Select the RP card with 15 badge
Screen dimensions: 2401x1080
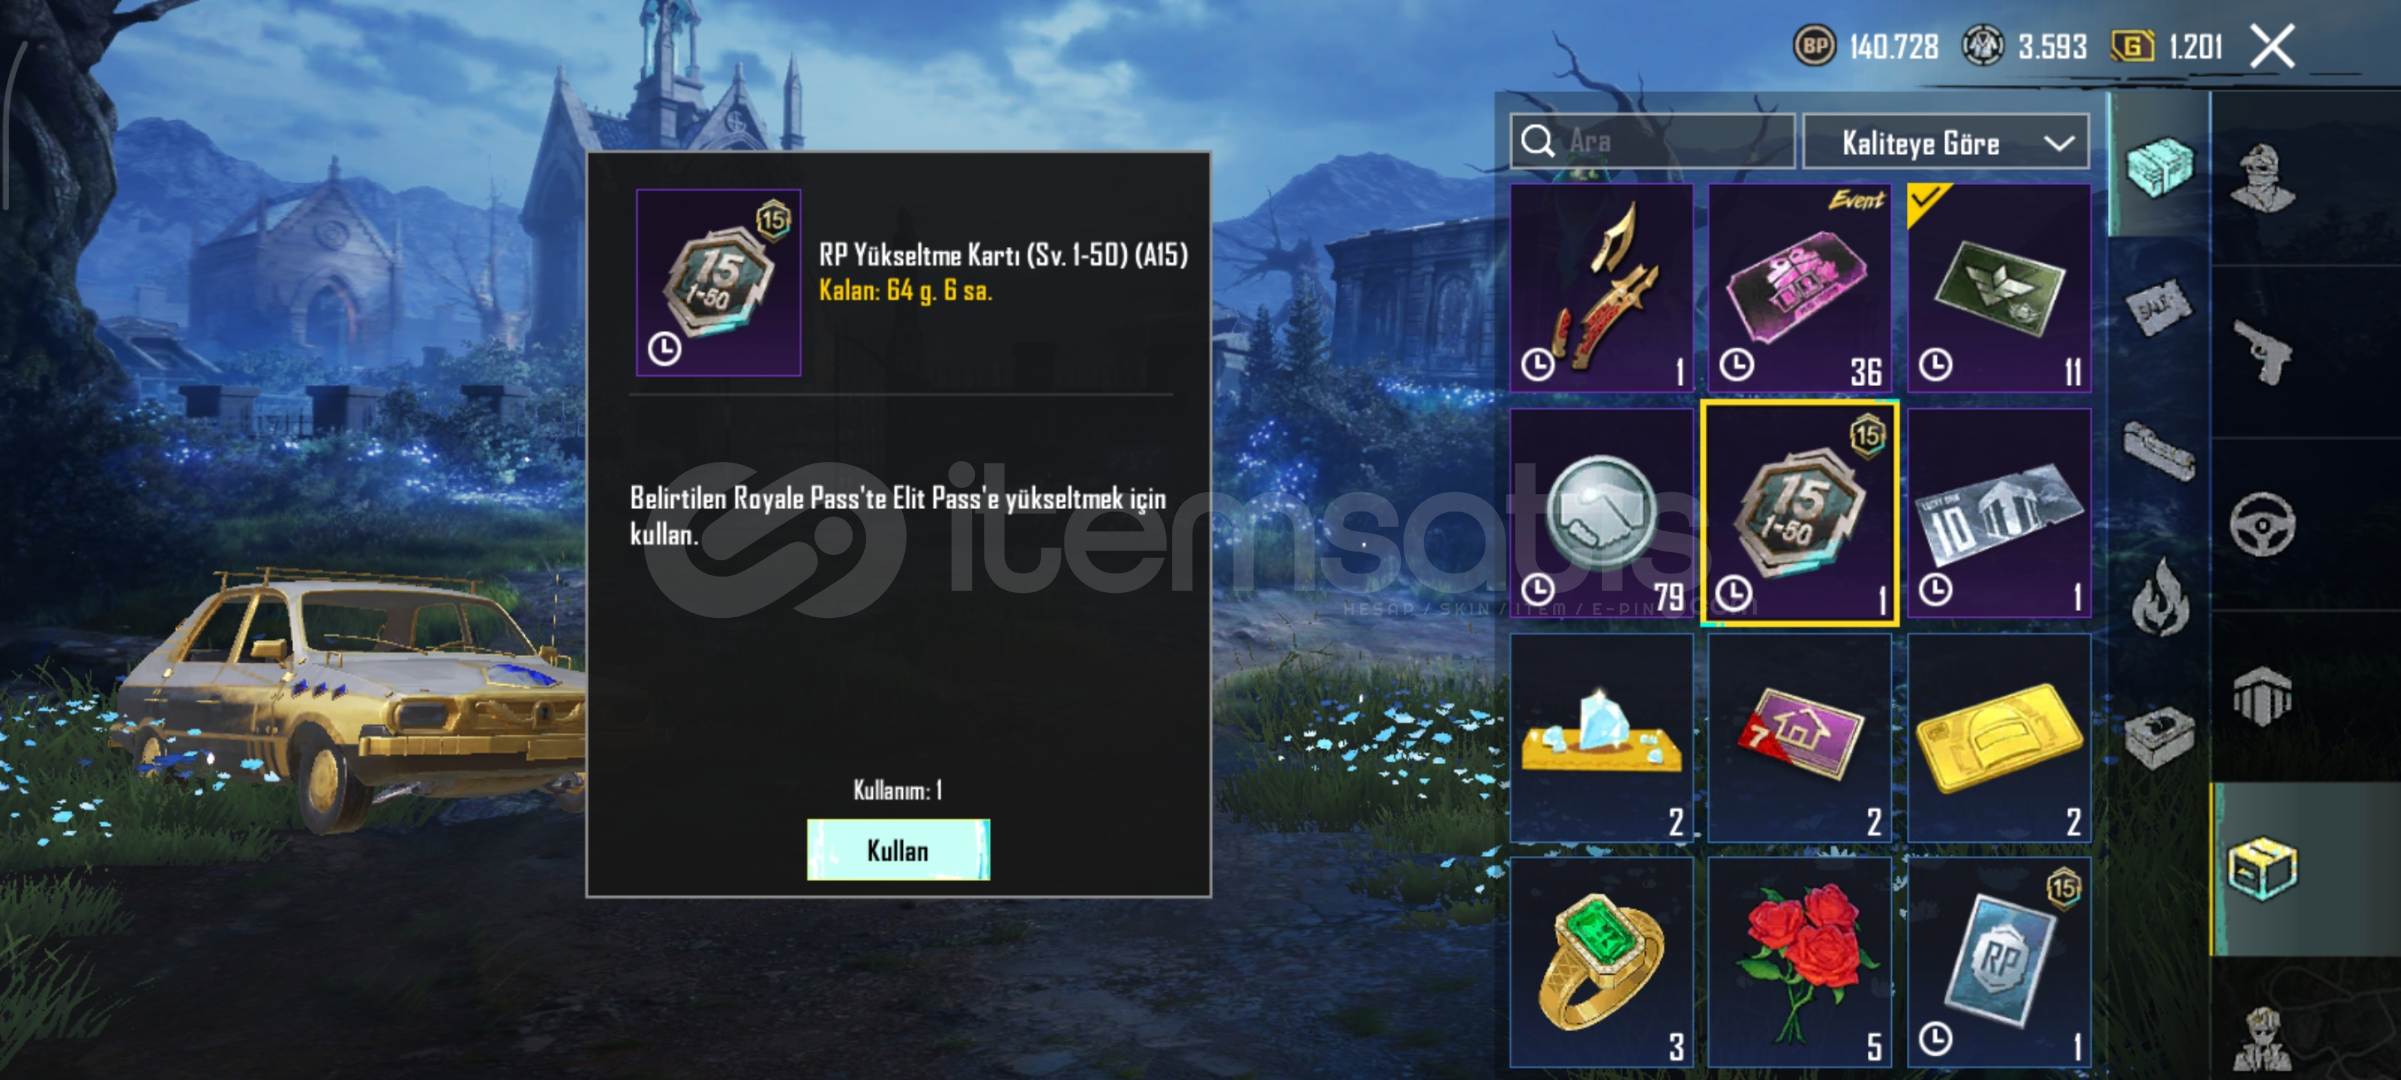click(x=1999, y=962)
